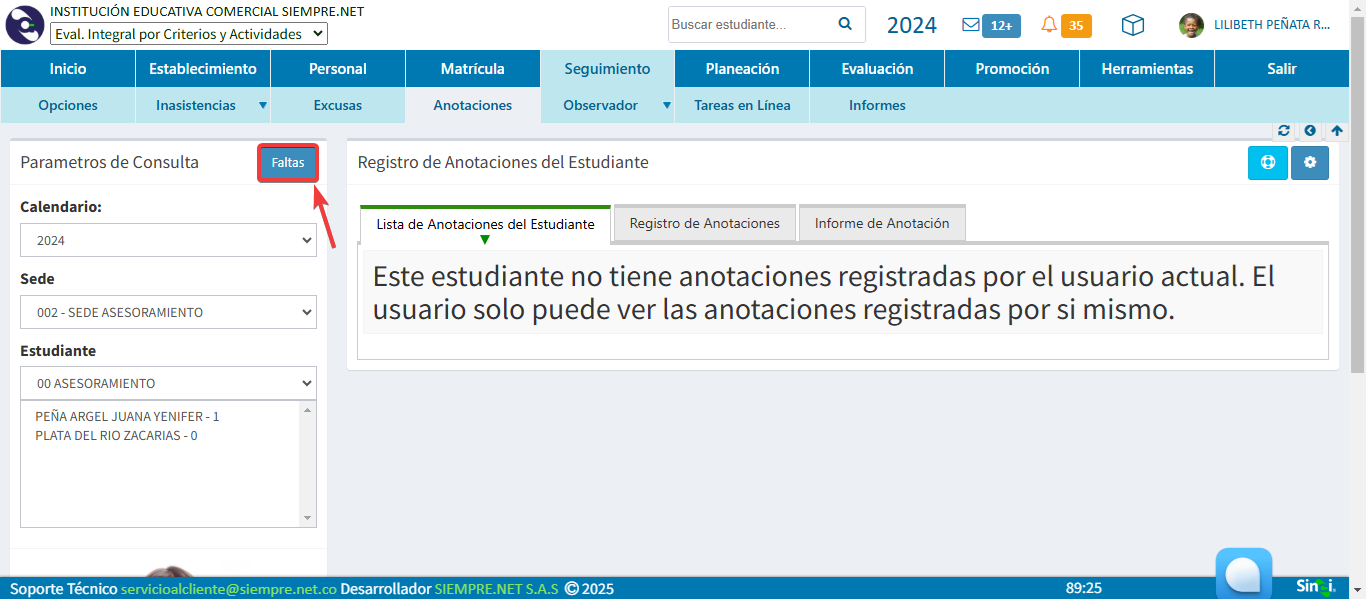The width and height of the screenshot is (1366, 599).
Task: Open the Evaluación menu
Action: click(877, 69)
